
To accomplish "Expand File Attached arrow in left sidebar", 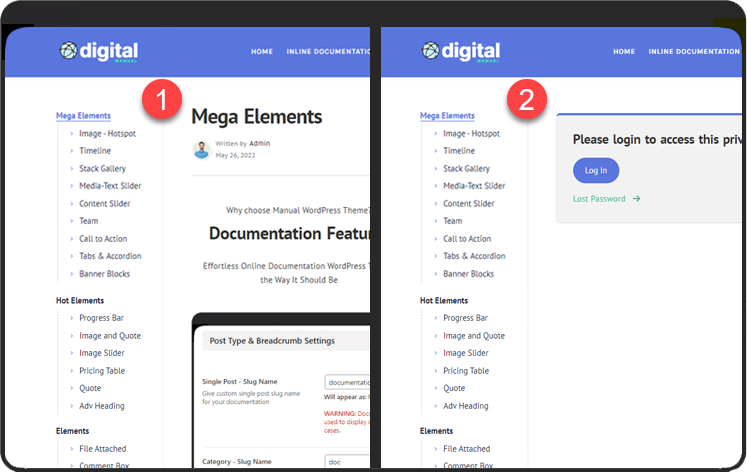I will coord(71,449).
